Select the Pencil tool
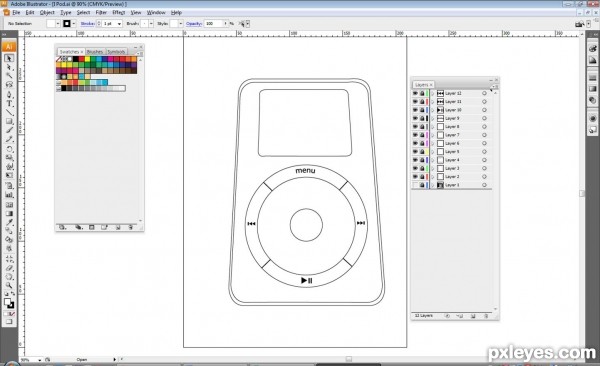Screen dimensions: 600x366 pyautogui.click(x=9, y=139)
